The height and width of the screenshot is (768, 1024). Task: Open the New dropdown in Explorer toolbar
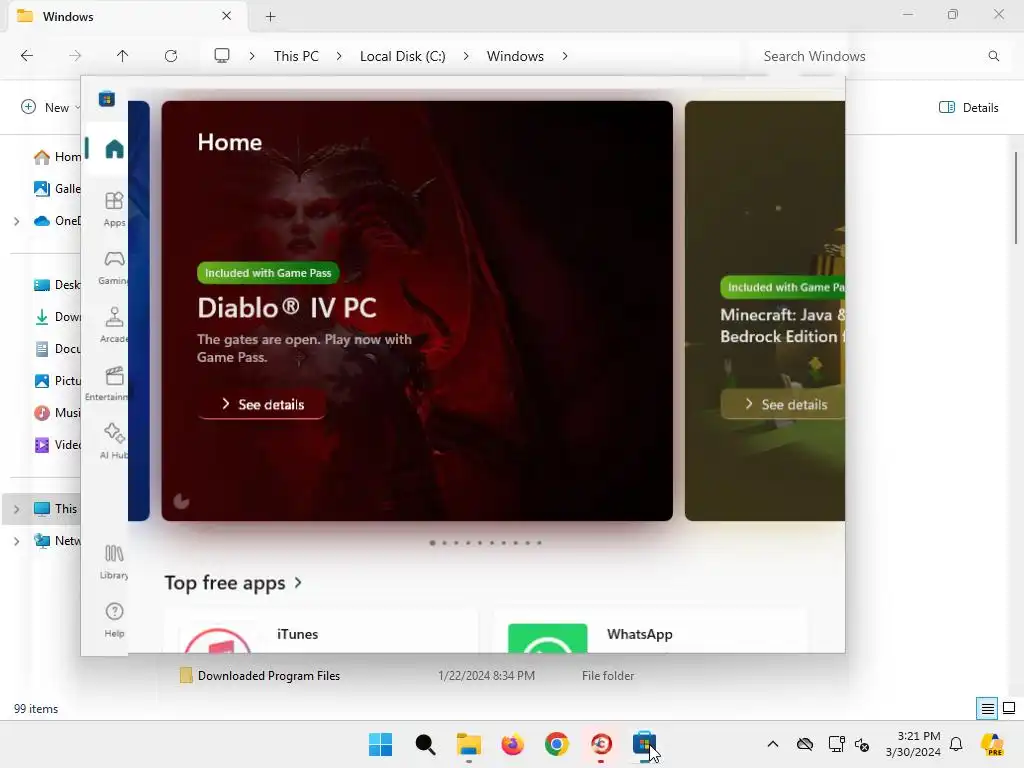(51, 107)
